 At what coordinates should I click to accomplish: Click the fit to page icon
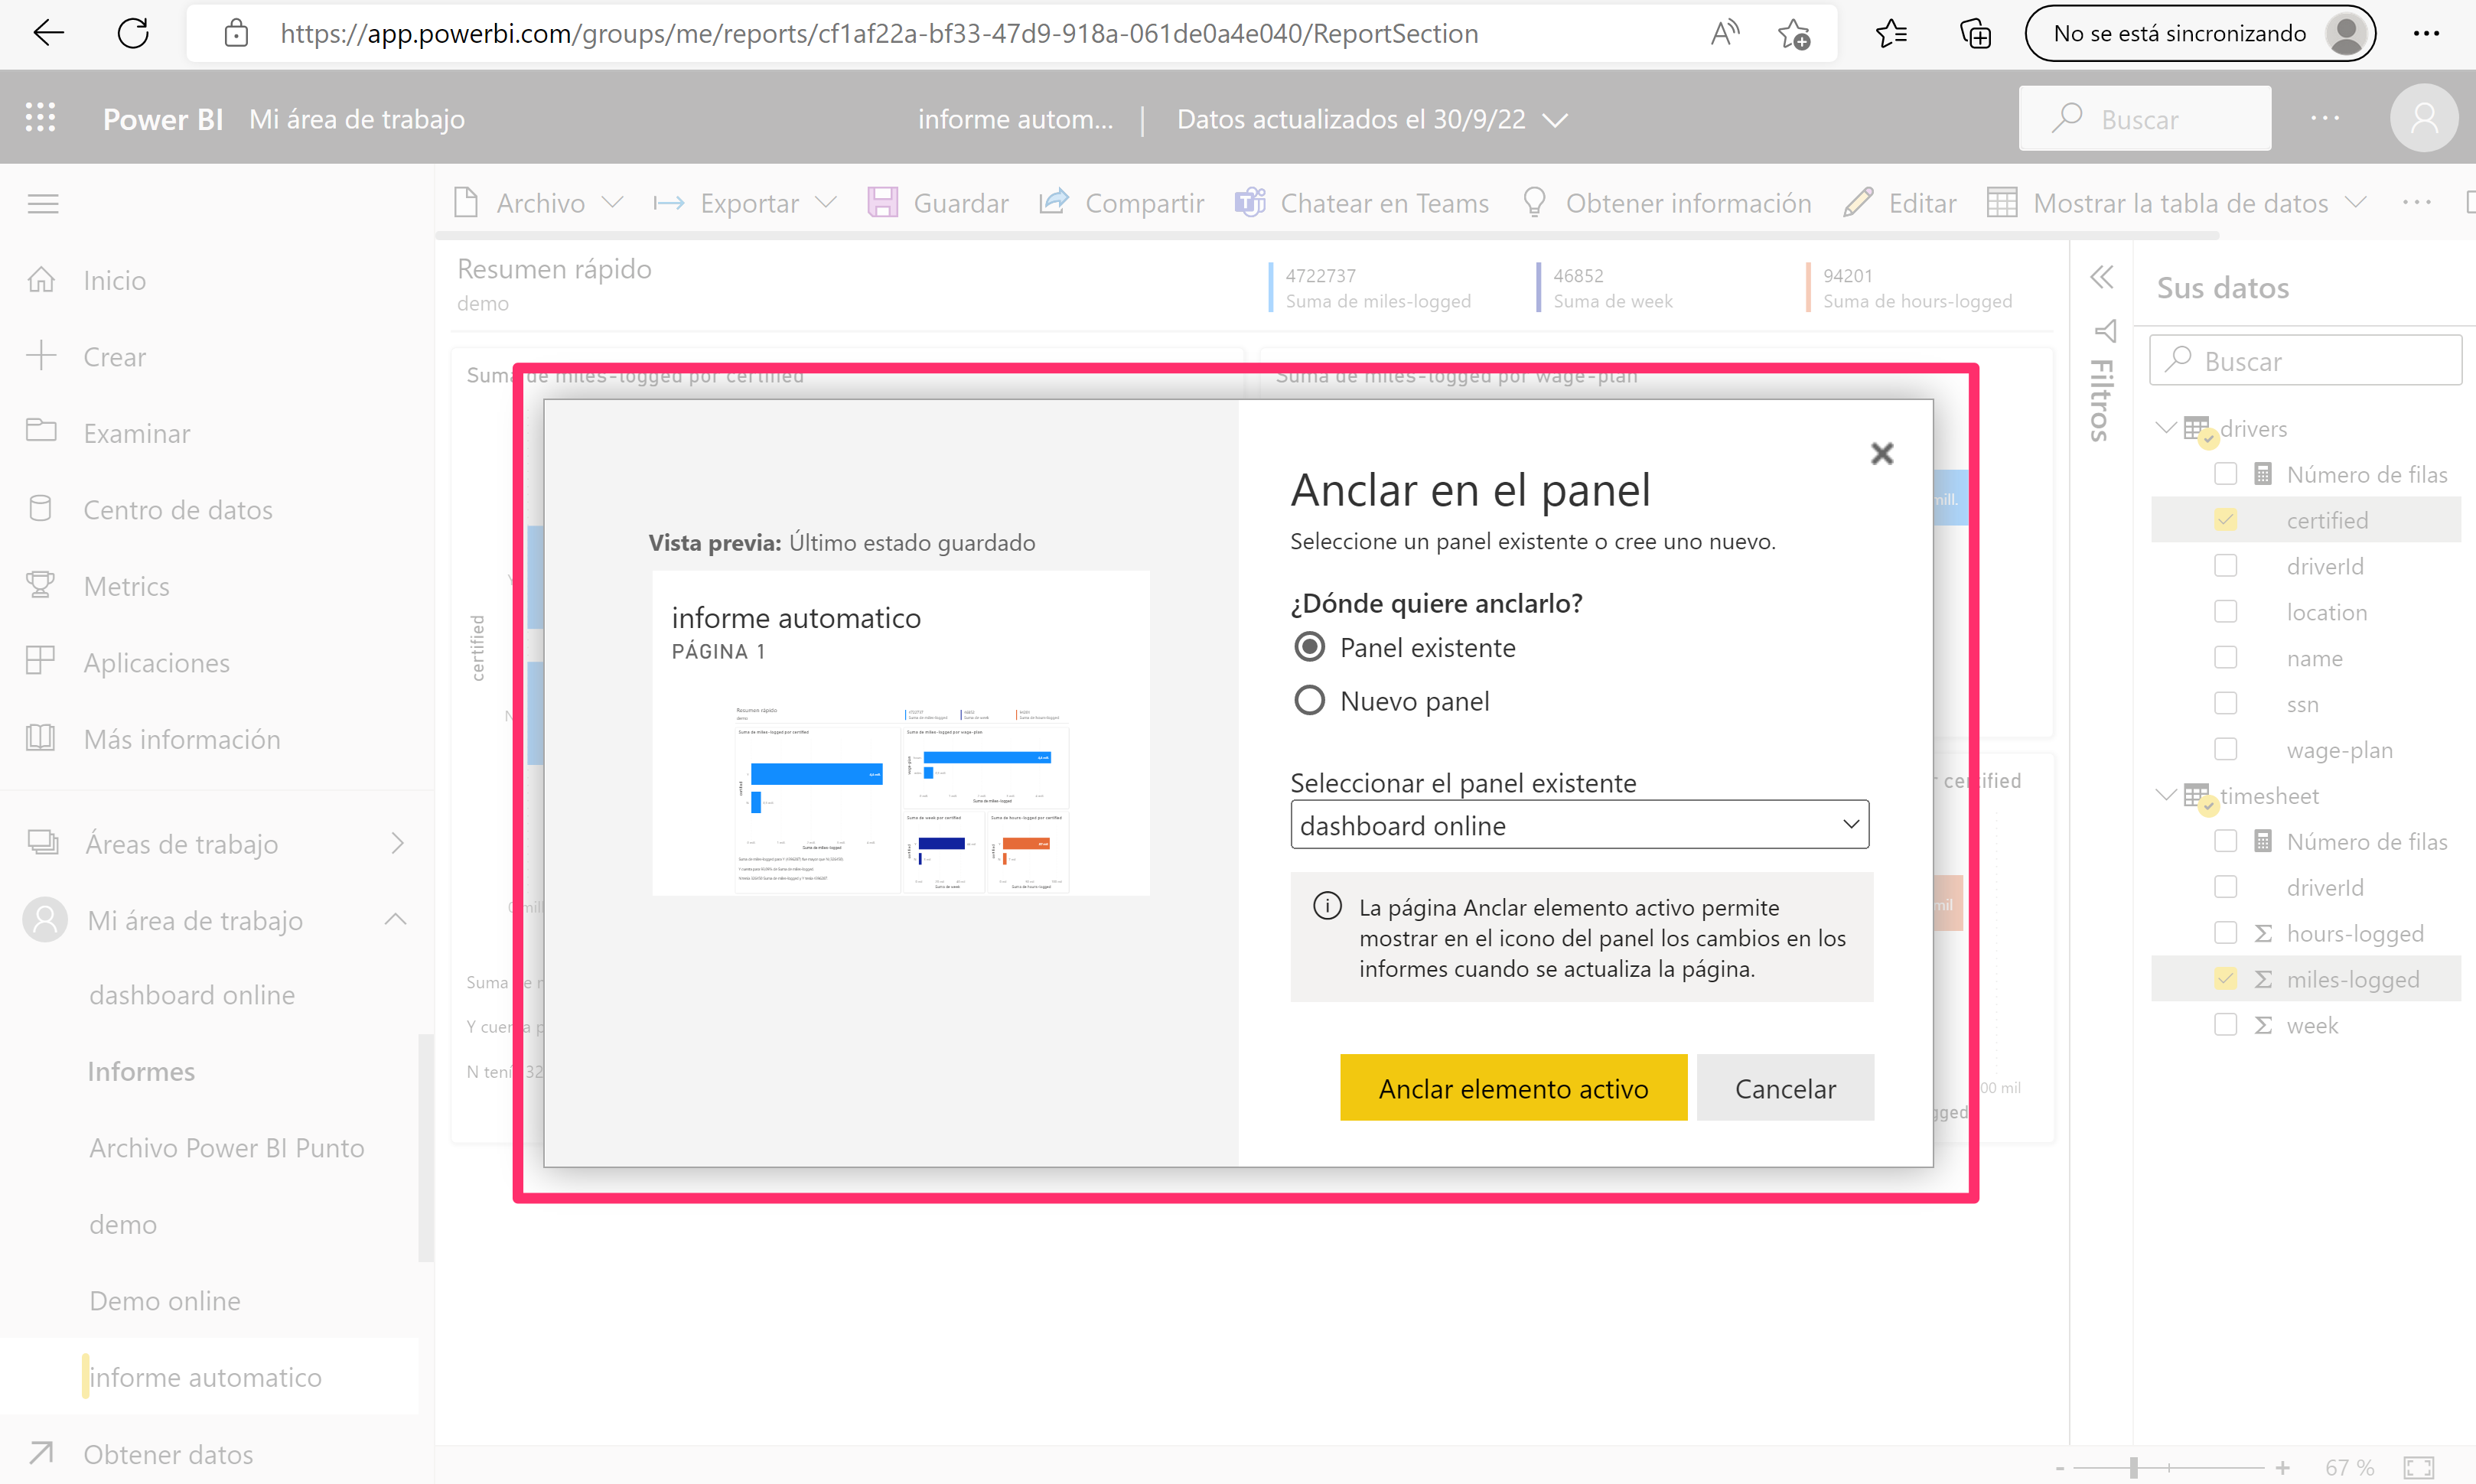point(2419,1468)
